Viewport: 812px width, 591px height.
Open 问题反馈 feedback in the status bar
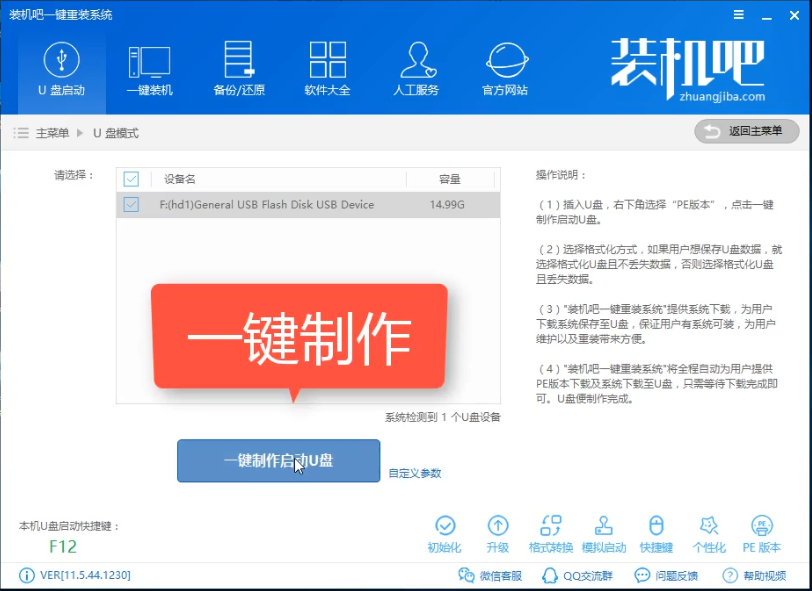[665, 577]
